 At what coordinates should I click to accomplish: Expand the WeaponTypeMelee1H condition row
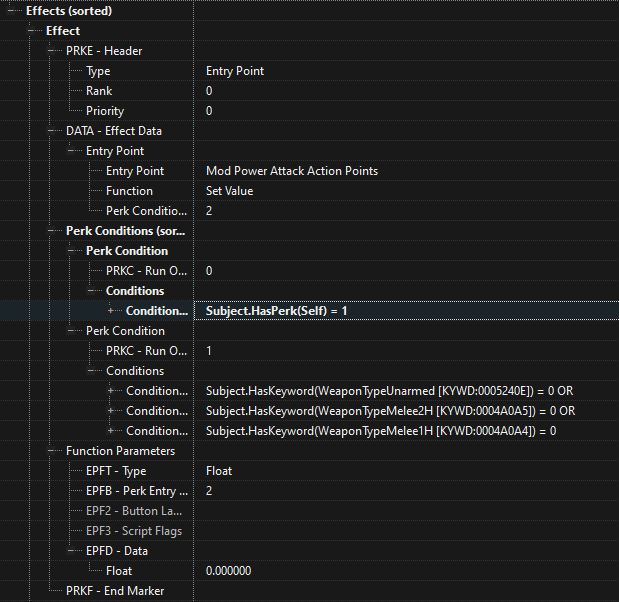click(x=111, y=431)
